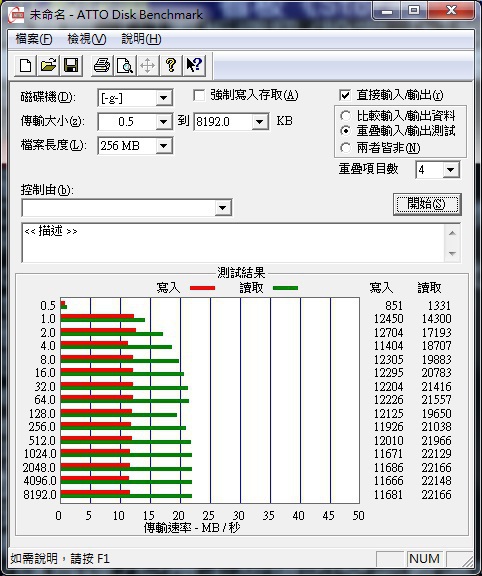
Task: Click the description box scroll up arrow
Action: tap(452, 233)
